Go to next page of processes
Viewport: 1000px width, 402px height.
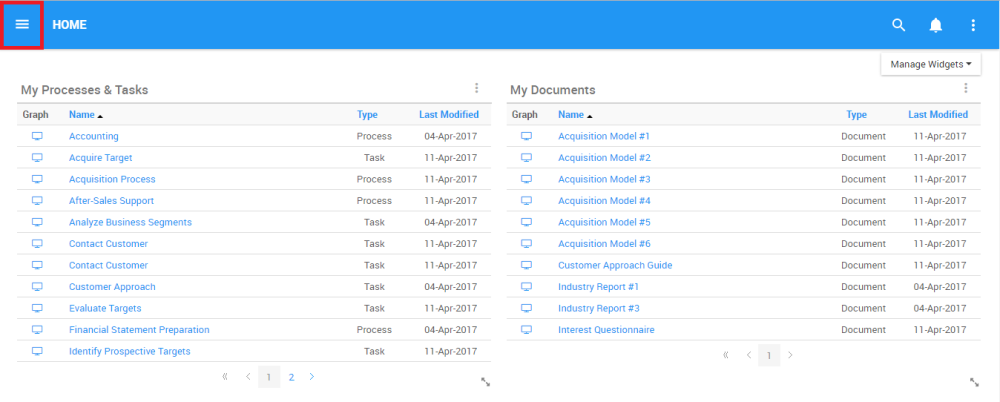(x=312, y=377)
